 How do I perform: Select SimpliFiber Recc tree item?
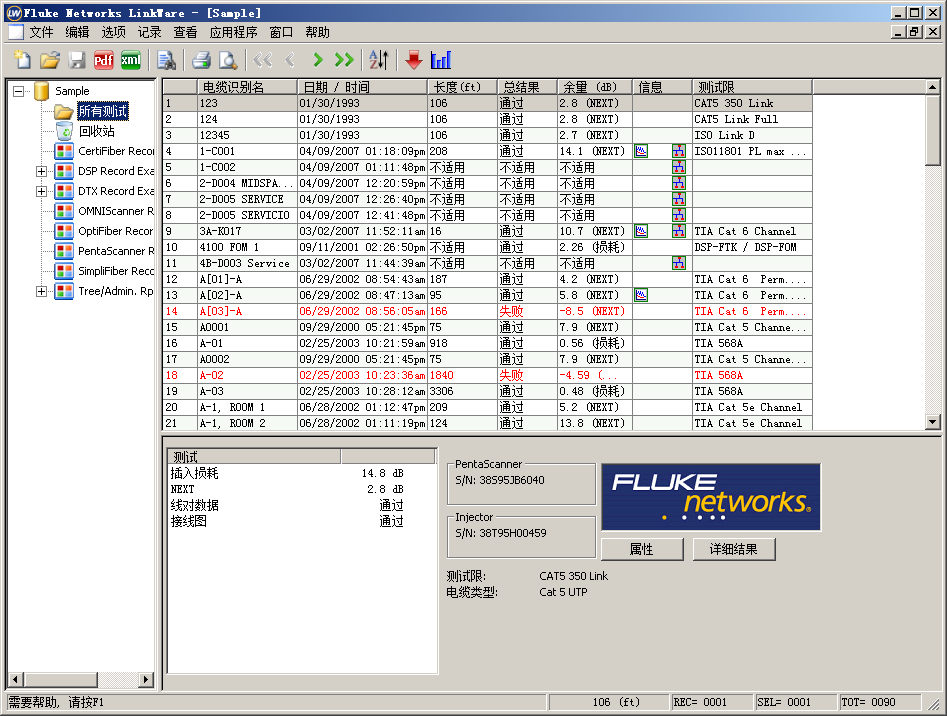point(115,271)
